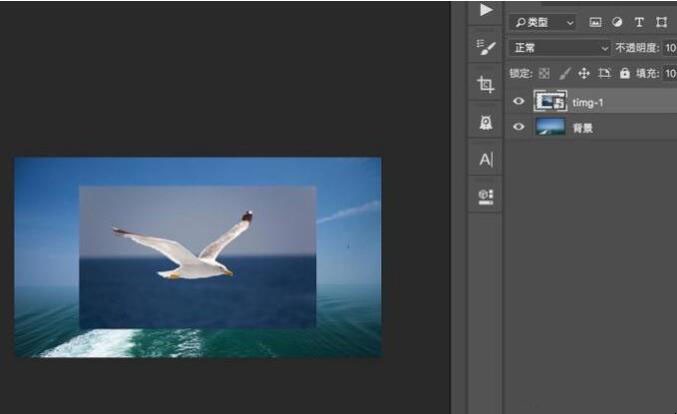The width and height of the screenshot is (677, 414).
Task: Hide the timg-1 layer with eye icon
Action: click(519, 101)
